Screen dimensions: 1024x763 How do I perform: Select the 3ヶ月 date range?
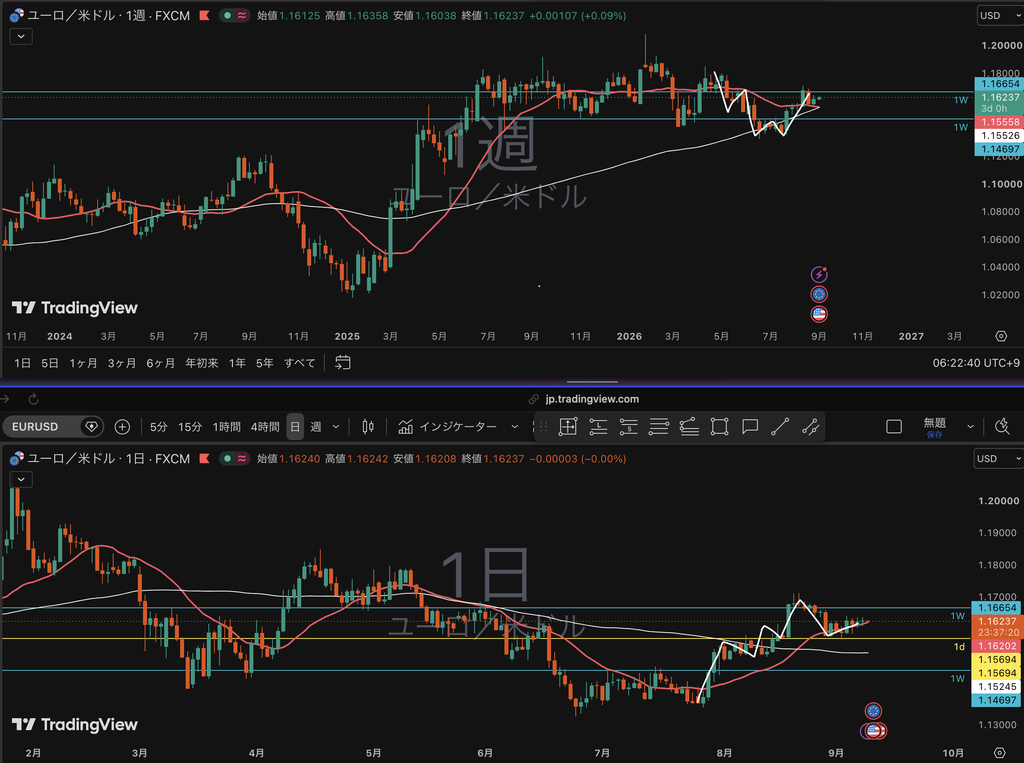tap(121, 363)
